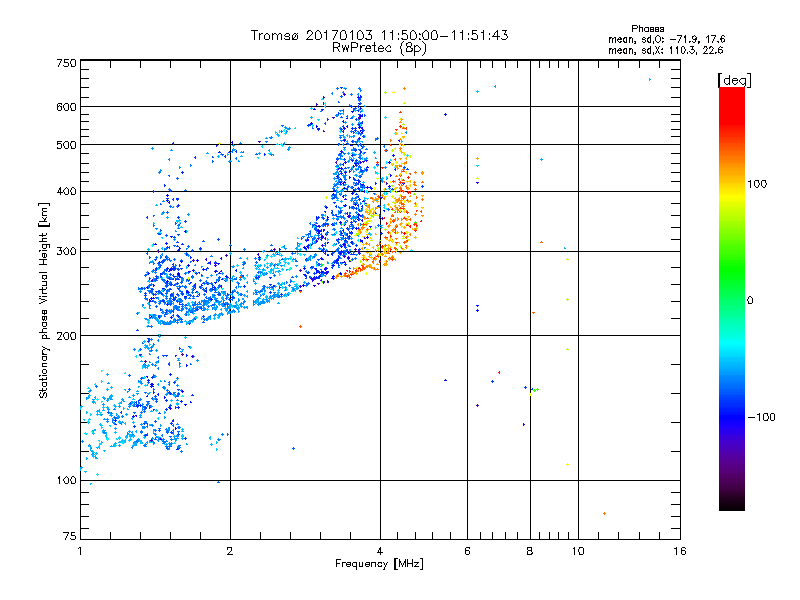800x600 pixels.
Task: Click the 'Stationary phase Virtual Height [km]' label
Action: (x=44, y=301)
